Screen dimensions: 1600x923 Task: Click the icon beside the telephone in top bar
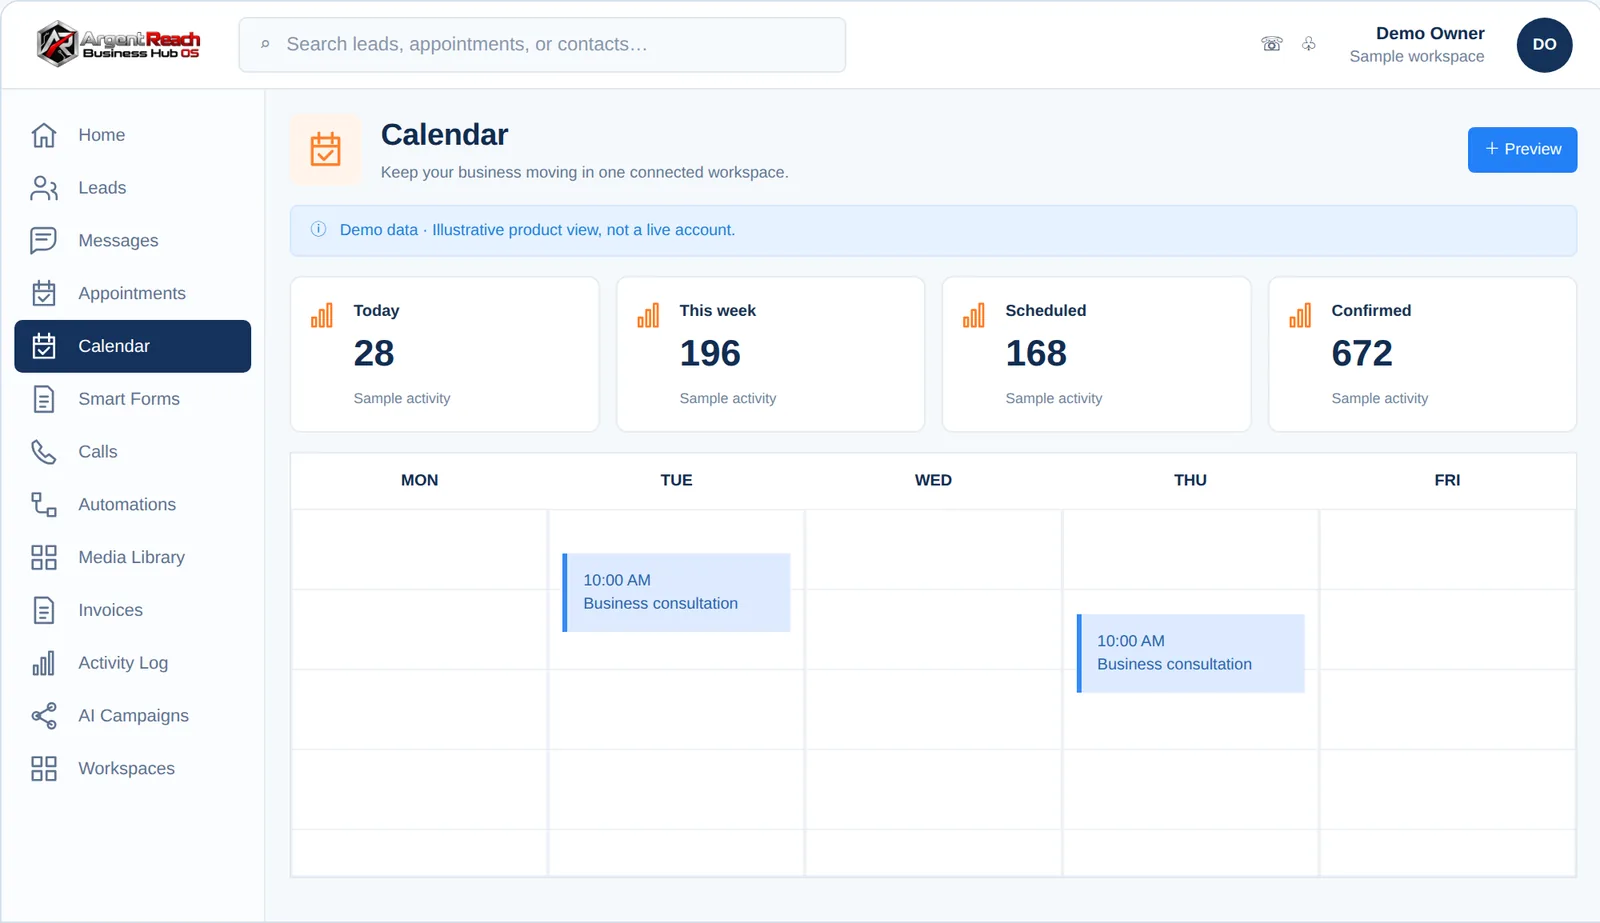coord(1309,44)
